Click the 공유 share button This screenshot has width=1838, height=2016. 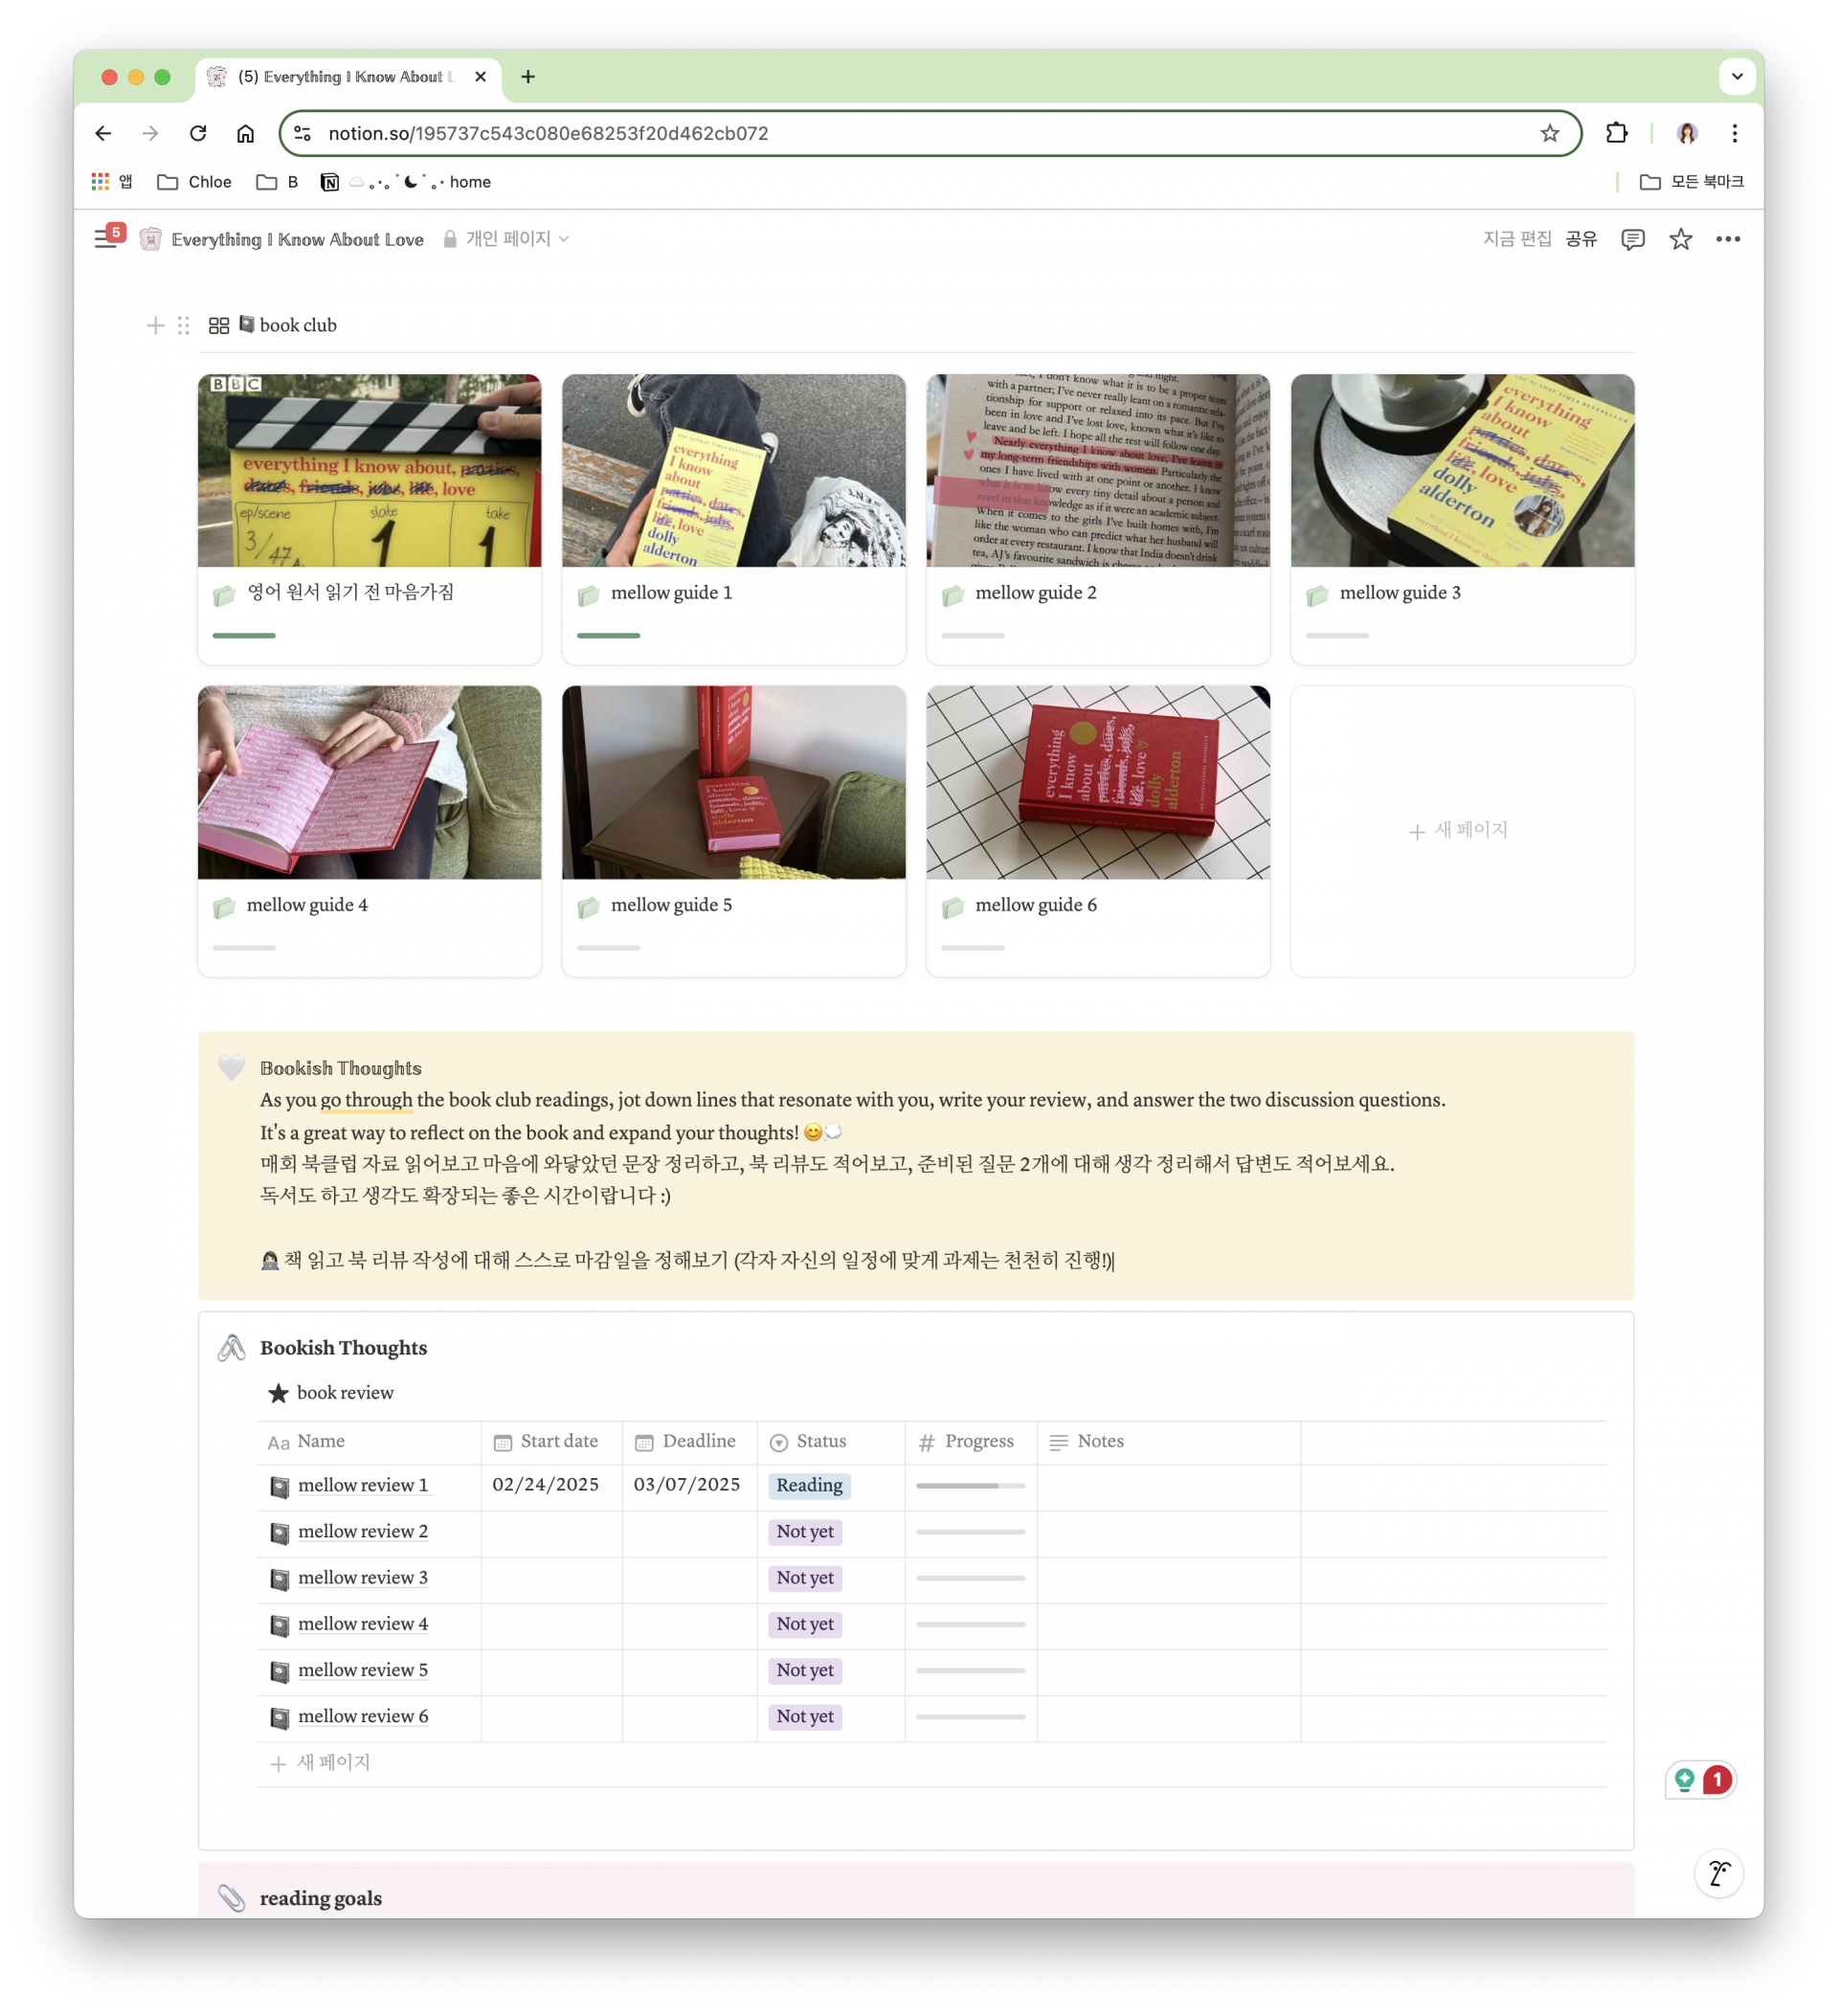pyautogui.click(x=1581, y=239)
